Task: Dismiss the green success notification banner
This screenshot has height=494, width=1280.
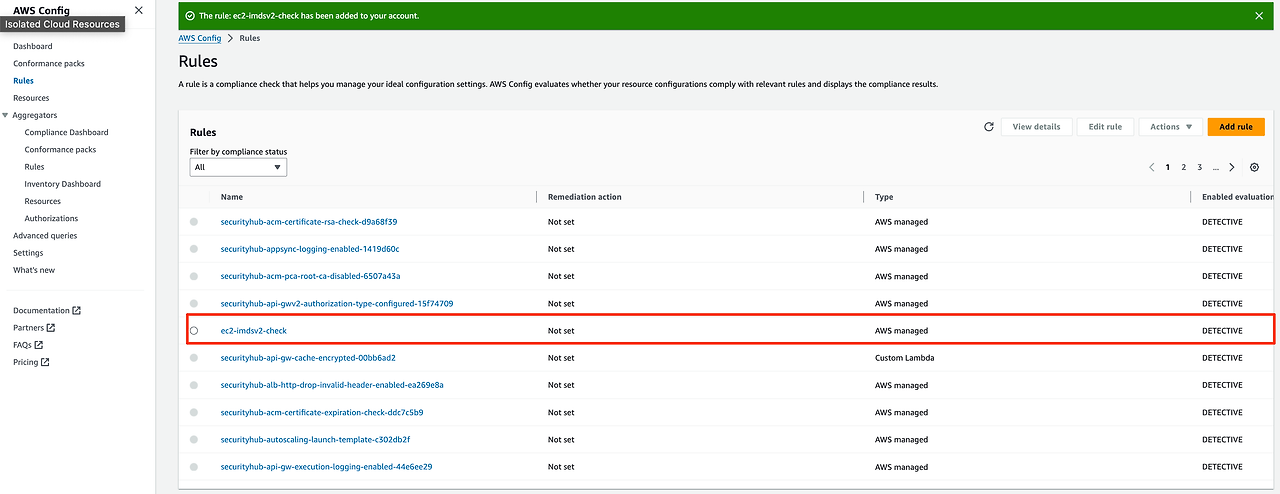Action: pos(1259,16)
